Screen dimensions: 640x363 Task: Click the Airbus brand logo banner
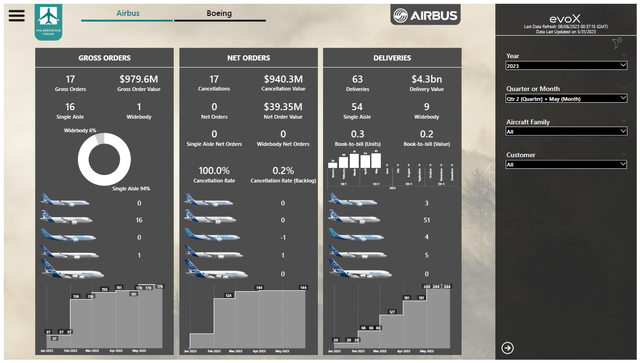[425, 15]
